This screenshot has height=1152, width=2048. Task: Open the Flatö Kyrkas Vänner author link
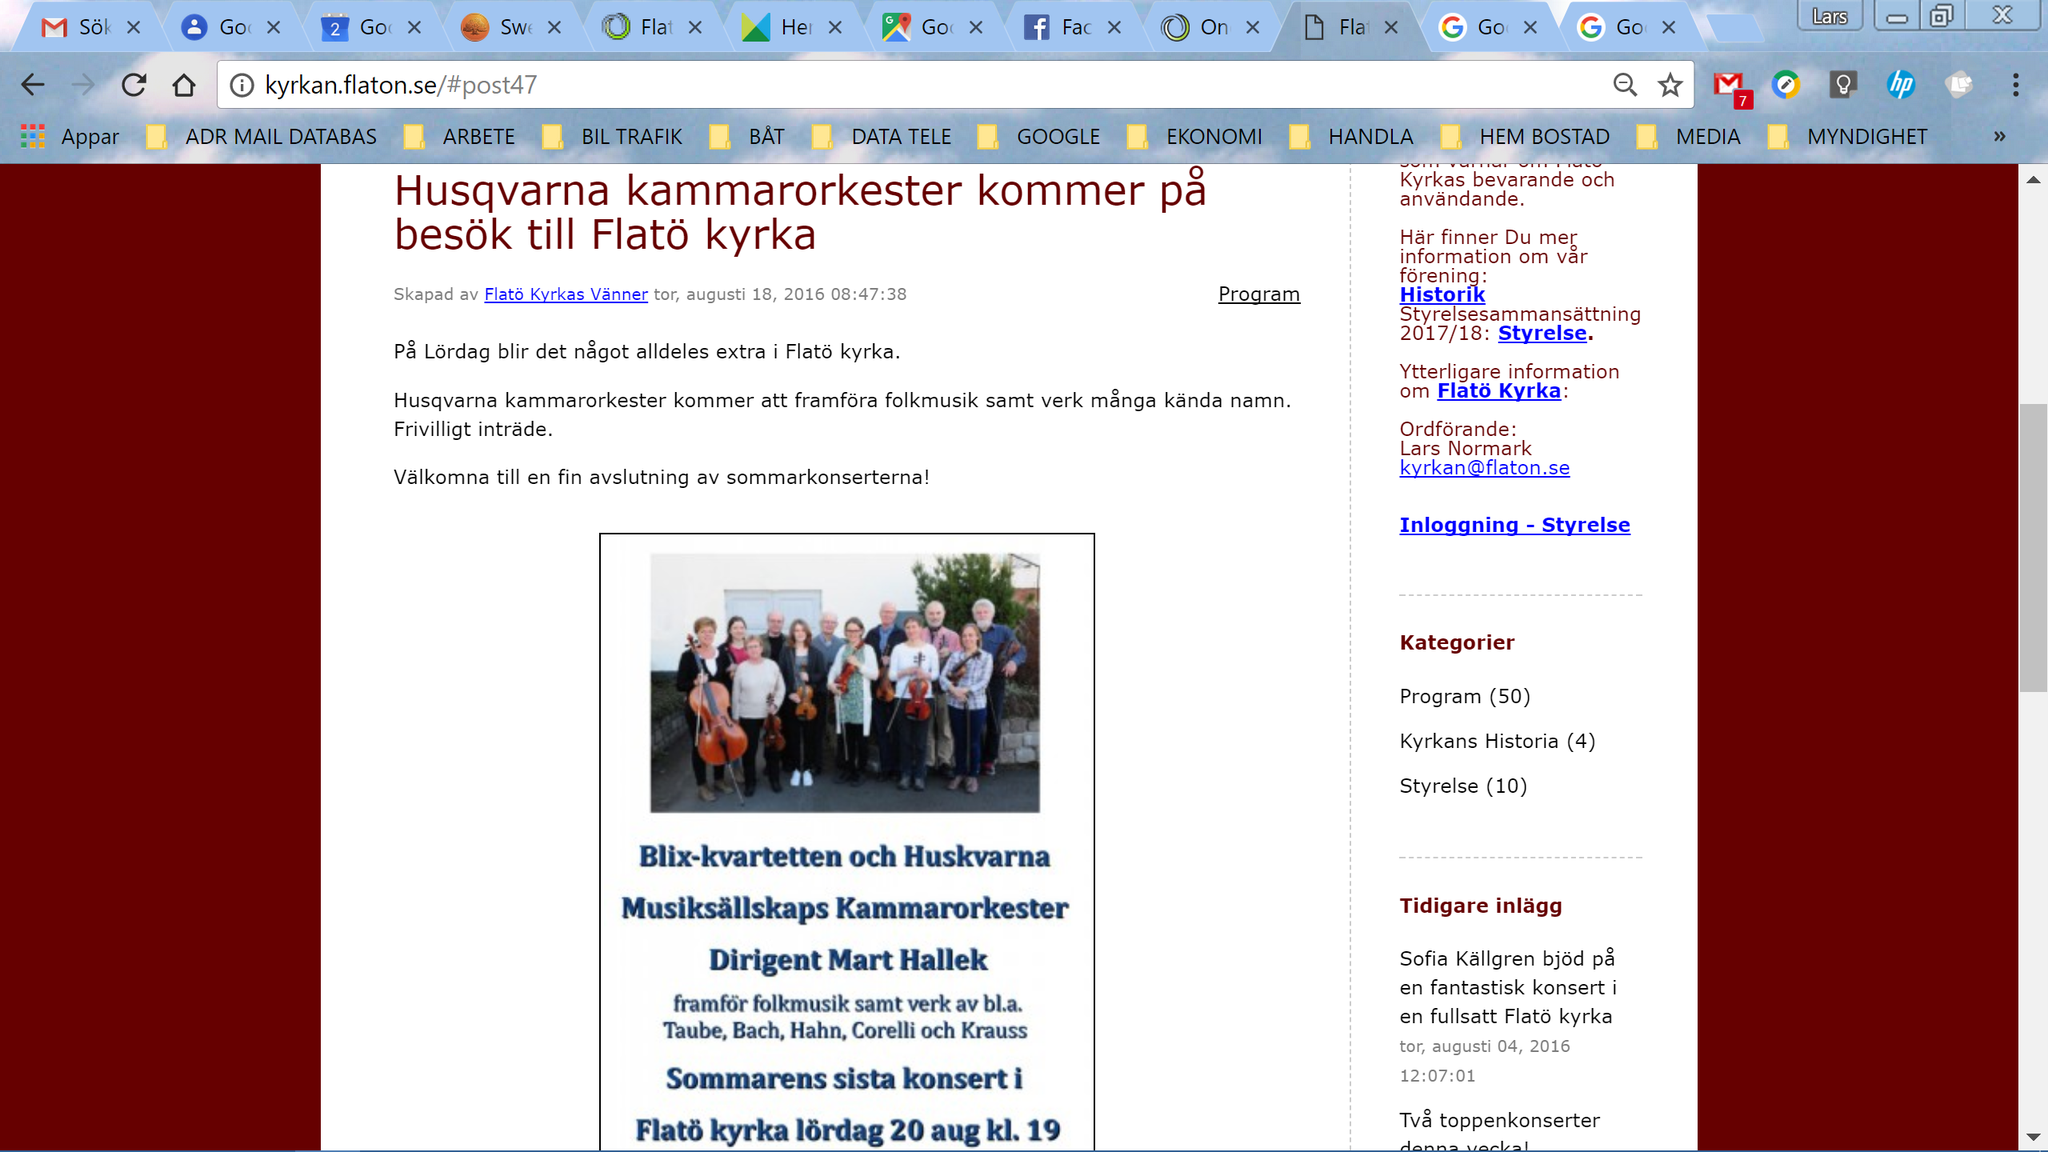coord(566,294)
